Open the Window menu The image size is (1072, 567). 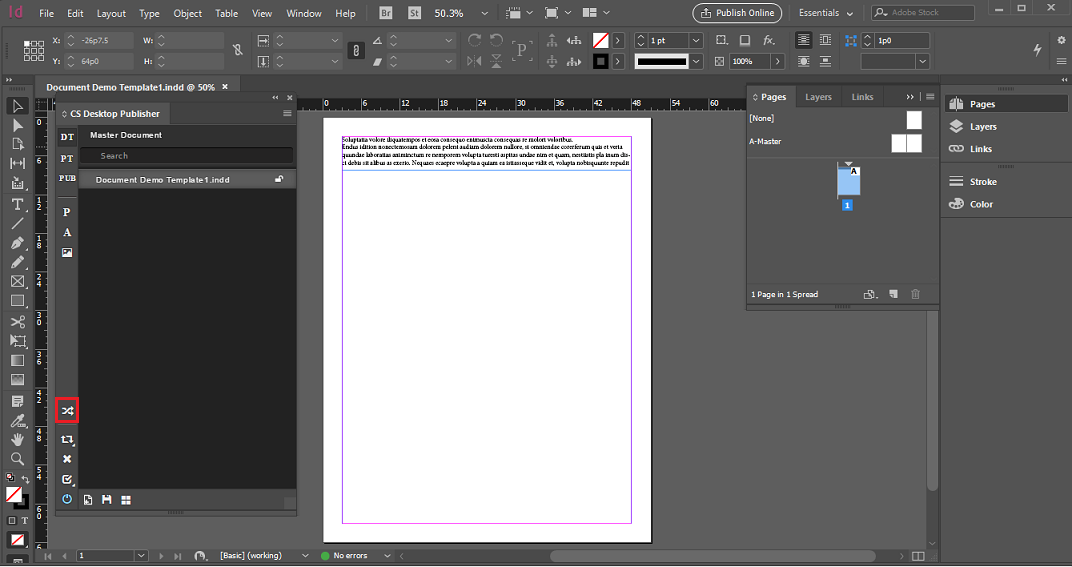(304, 13)
